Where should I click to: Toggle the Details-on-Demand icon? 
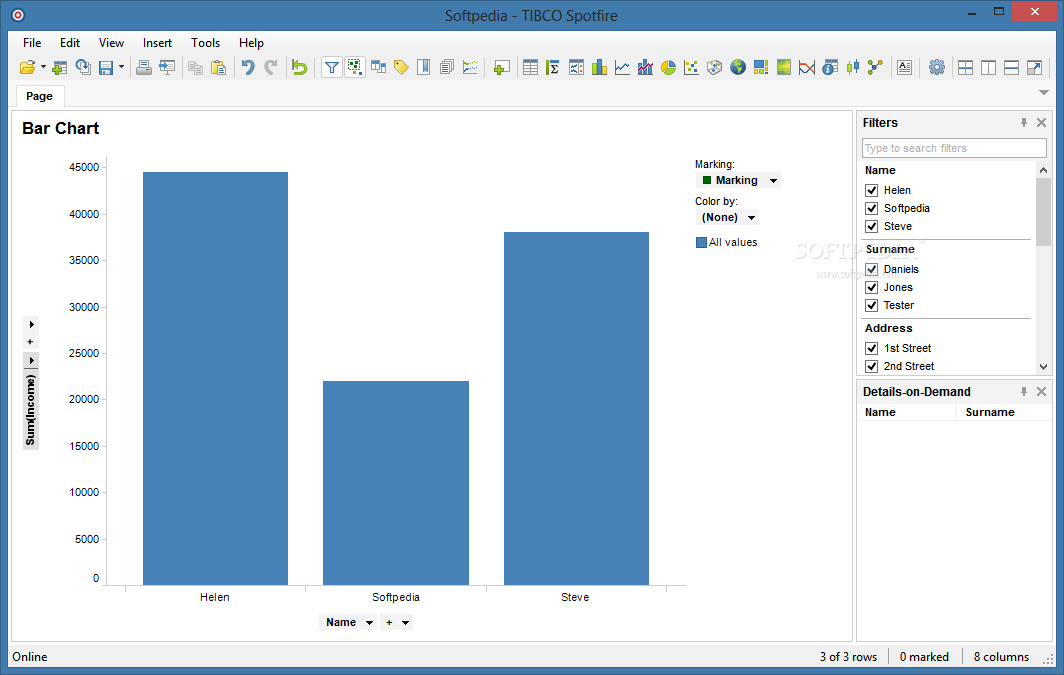[355, 67]
